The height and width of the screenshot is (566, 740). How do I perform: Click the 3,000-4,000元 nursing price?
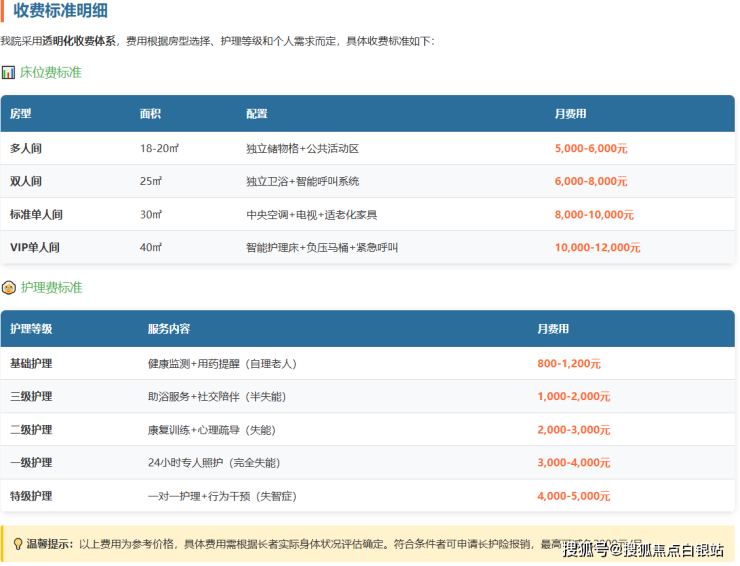coord(573,463)
